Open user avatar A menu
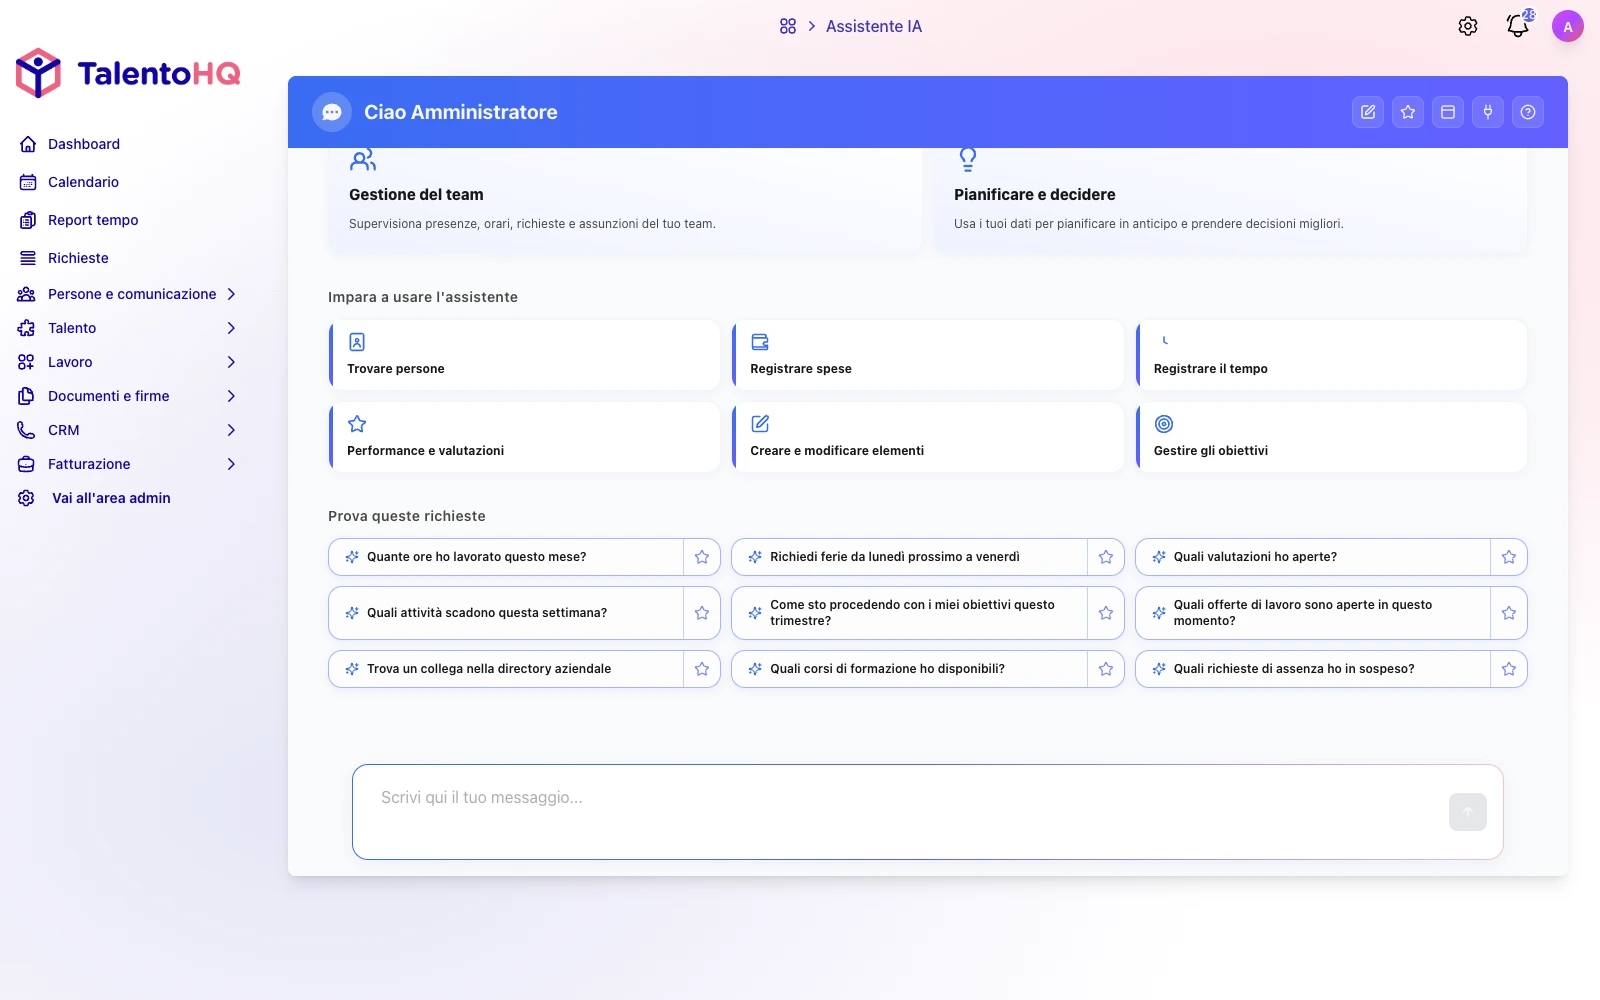This screenshot has height=1000, width=1600. tap(1568, 27)
